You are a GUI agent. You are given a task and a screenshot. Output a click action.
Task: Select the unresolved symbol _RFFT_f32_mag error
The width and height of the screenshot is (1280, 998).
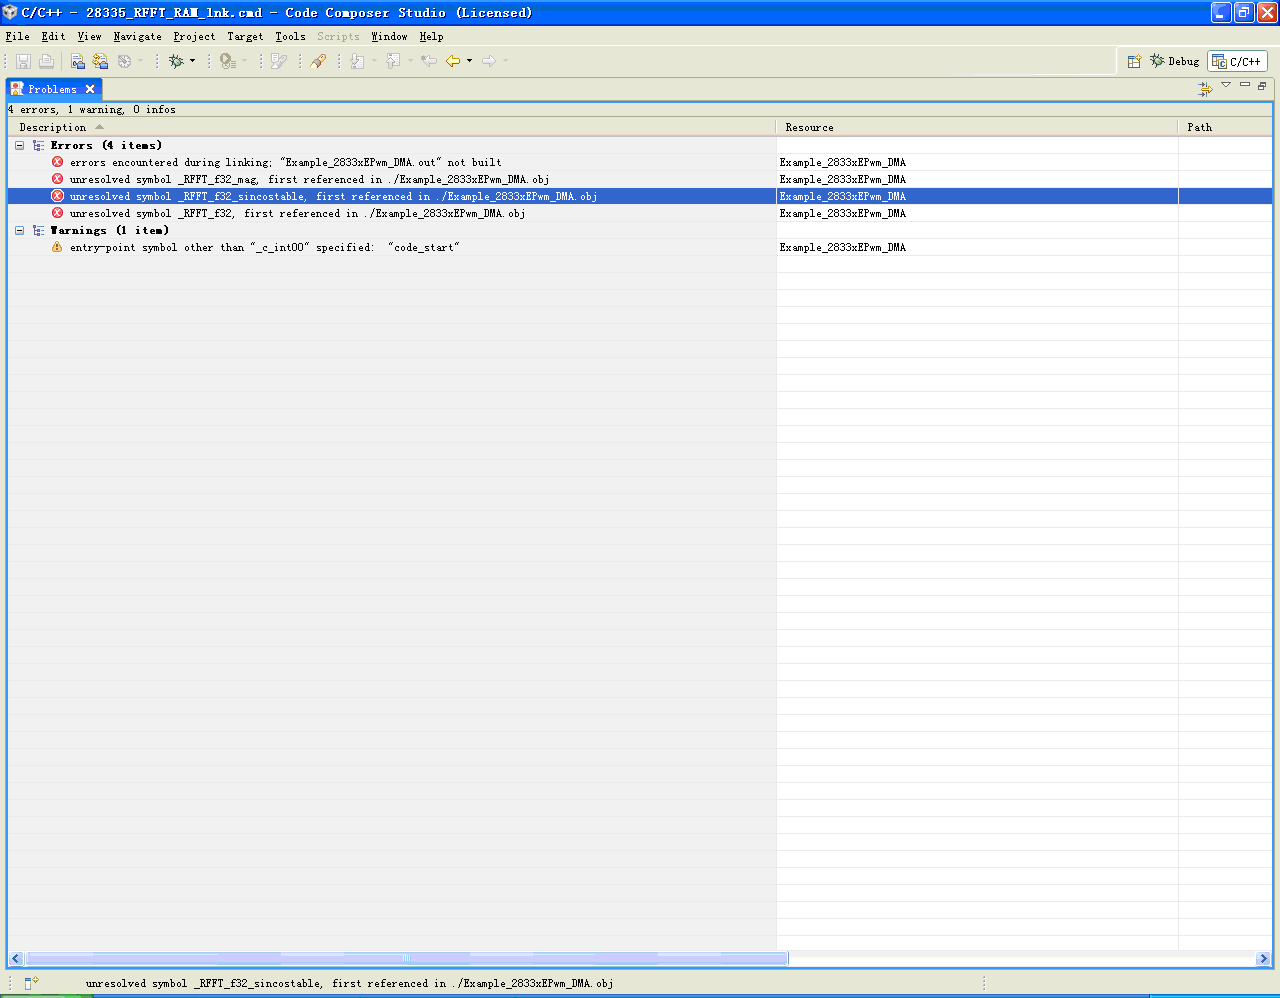(640, 179)
